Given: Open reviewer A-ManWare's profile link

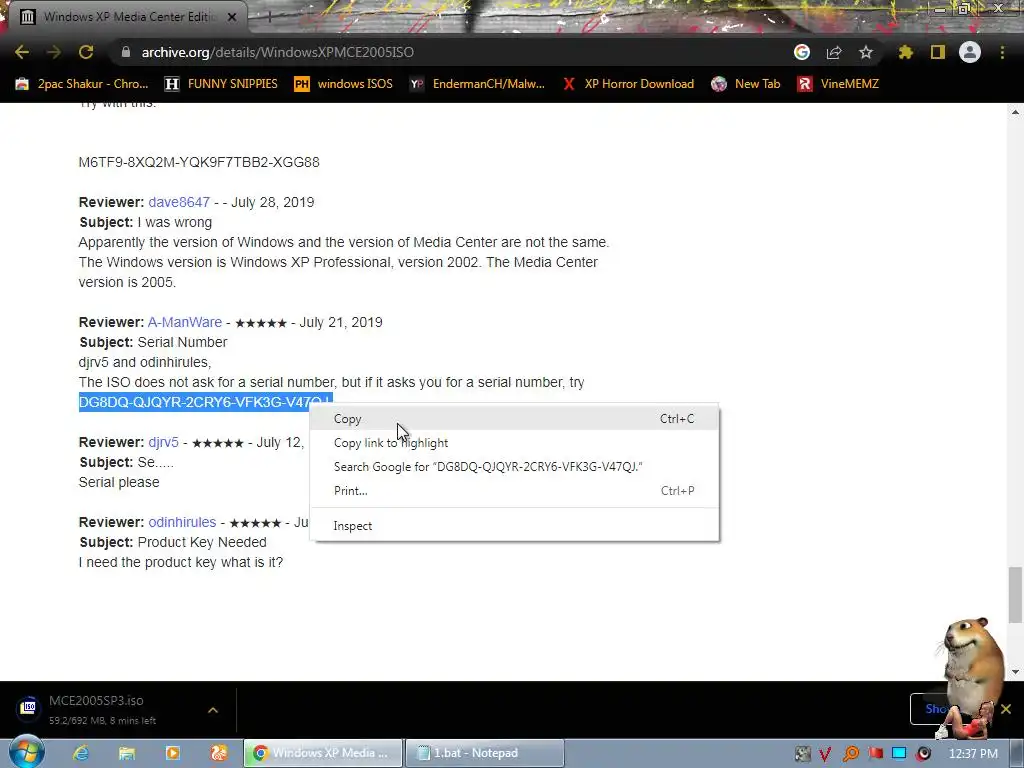Looking at the screenshot, I should tap(185, 323).
